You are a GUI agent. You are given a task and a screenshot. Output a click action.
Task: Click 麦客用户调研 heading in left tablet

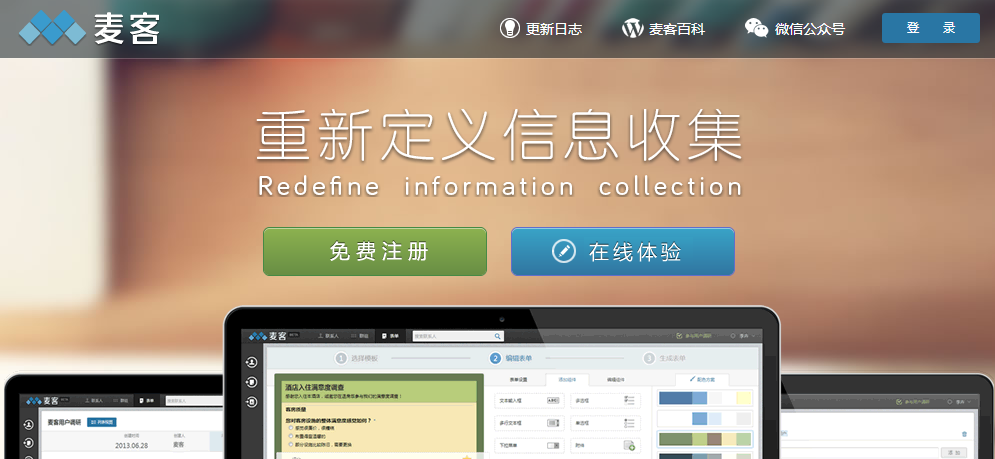[64, 422]
